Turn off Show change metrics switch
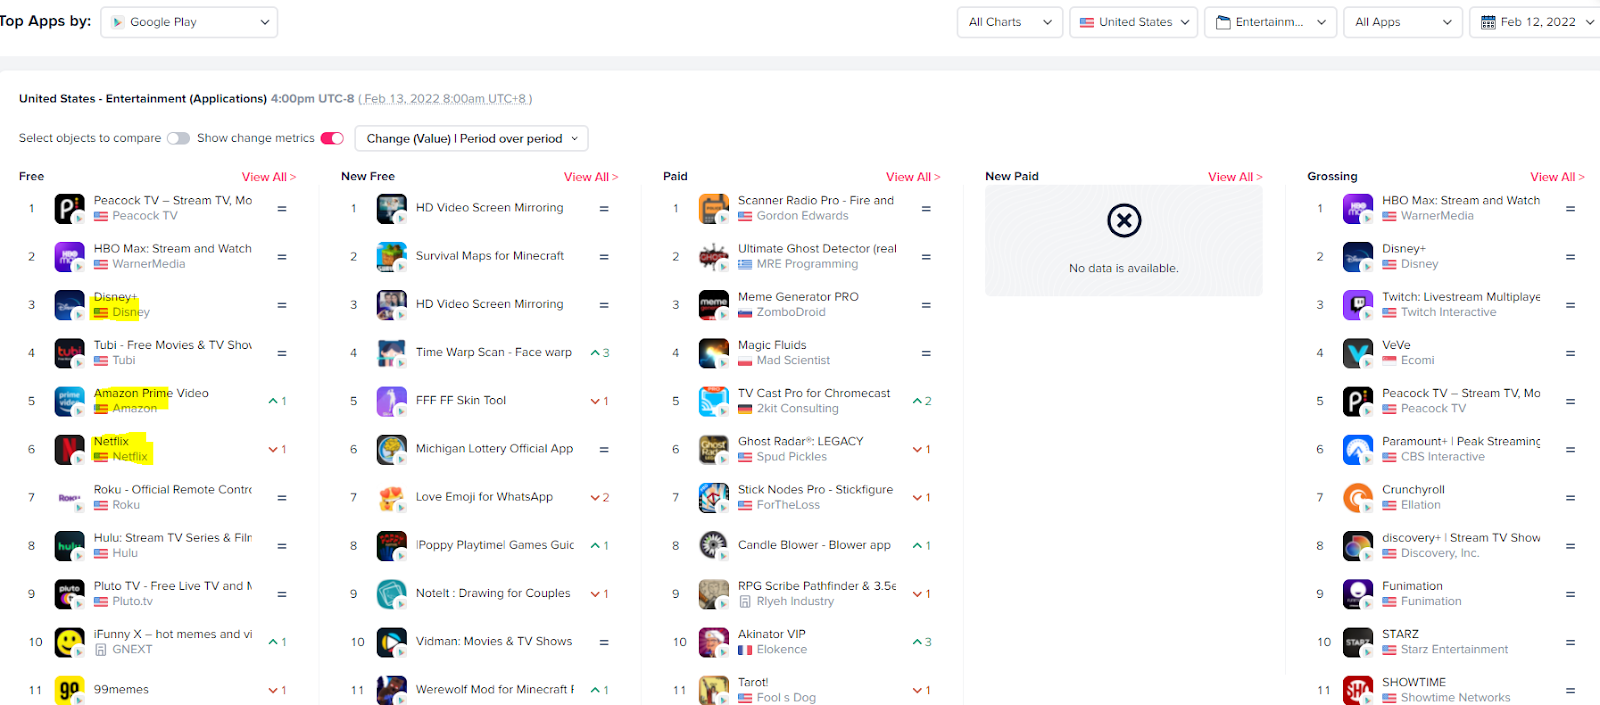Viewport: 1600px width, 705px height. tap(332, 138)
